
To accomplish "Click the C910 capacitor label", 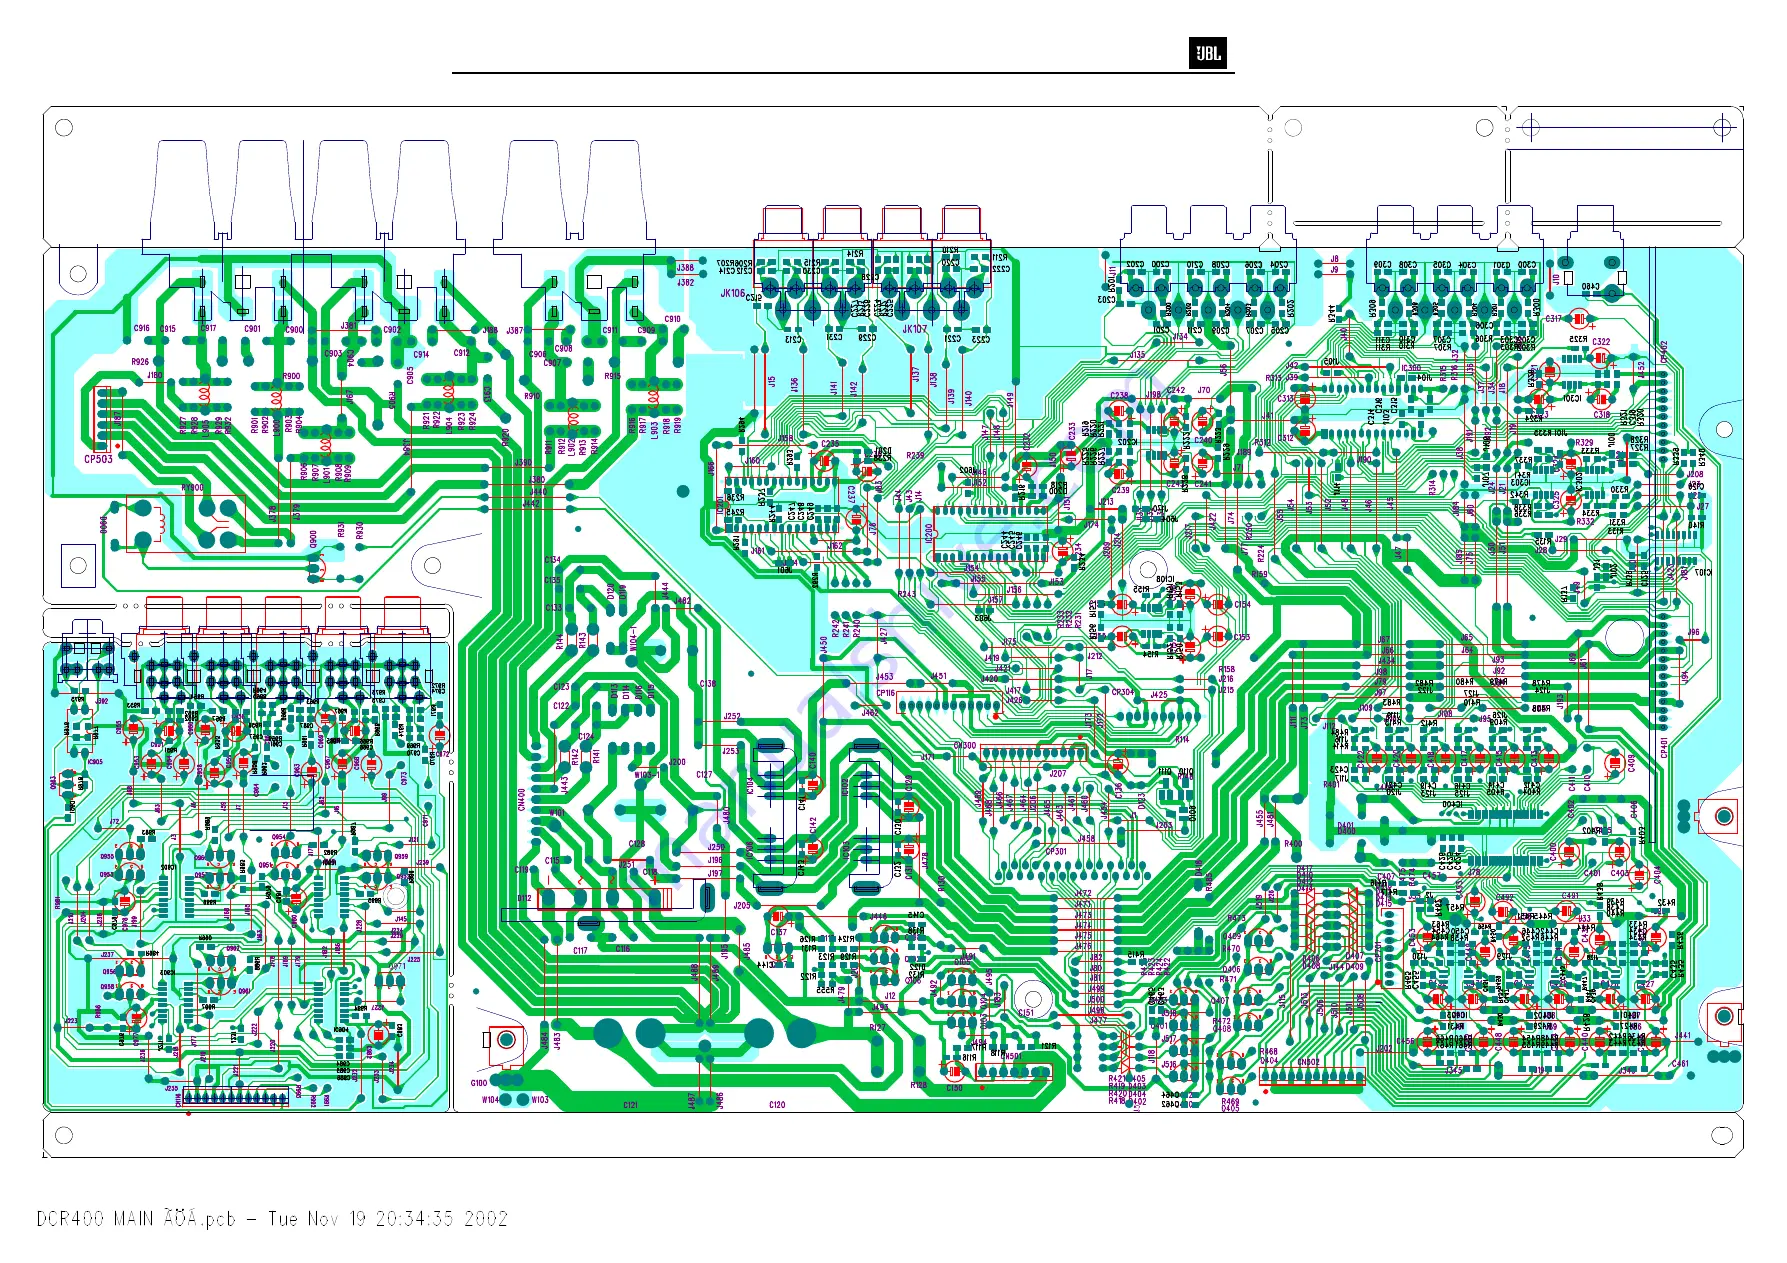I will point(672,319).
